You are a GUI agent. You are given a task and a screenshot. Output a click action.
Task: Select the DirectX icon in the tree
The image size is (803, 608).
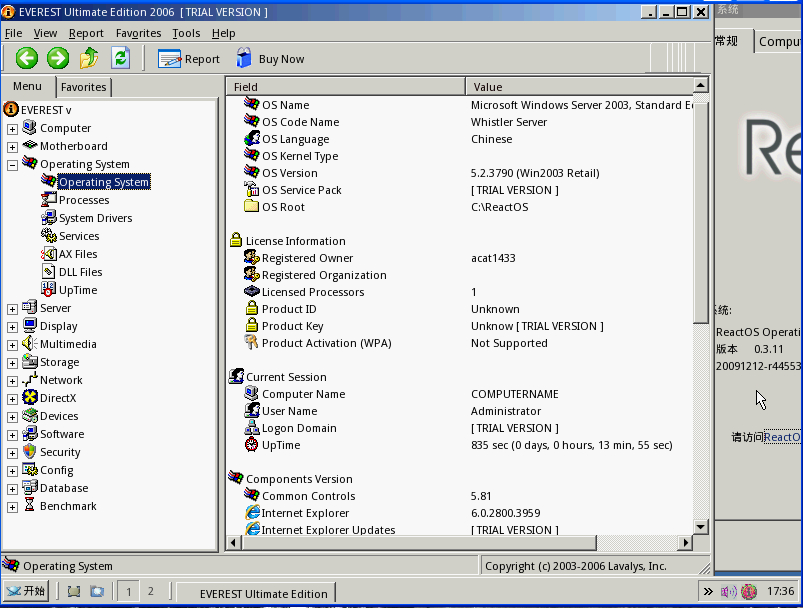(30, 397)
